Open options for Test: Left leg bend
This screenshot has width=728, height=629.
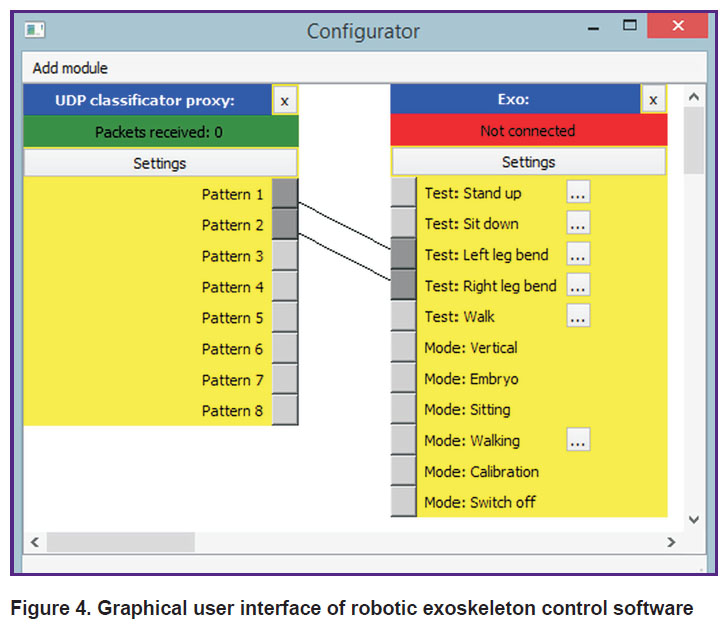coord(578,253)
